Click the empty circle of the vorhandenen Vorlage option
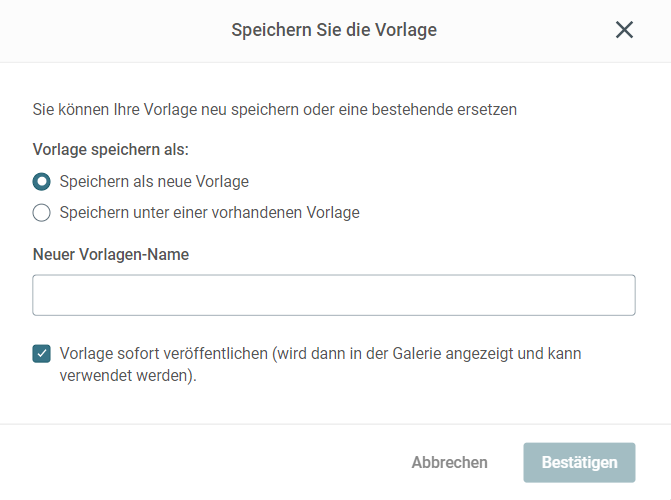Screen dimensions: 671x500 [x=42, y=213]
